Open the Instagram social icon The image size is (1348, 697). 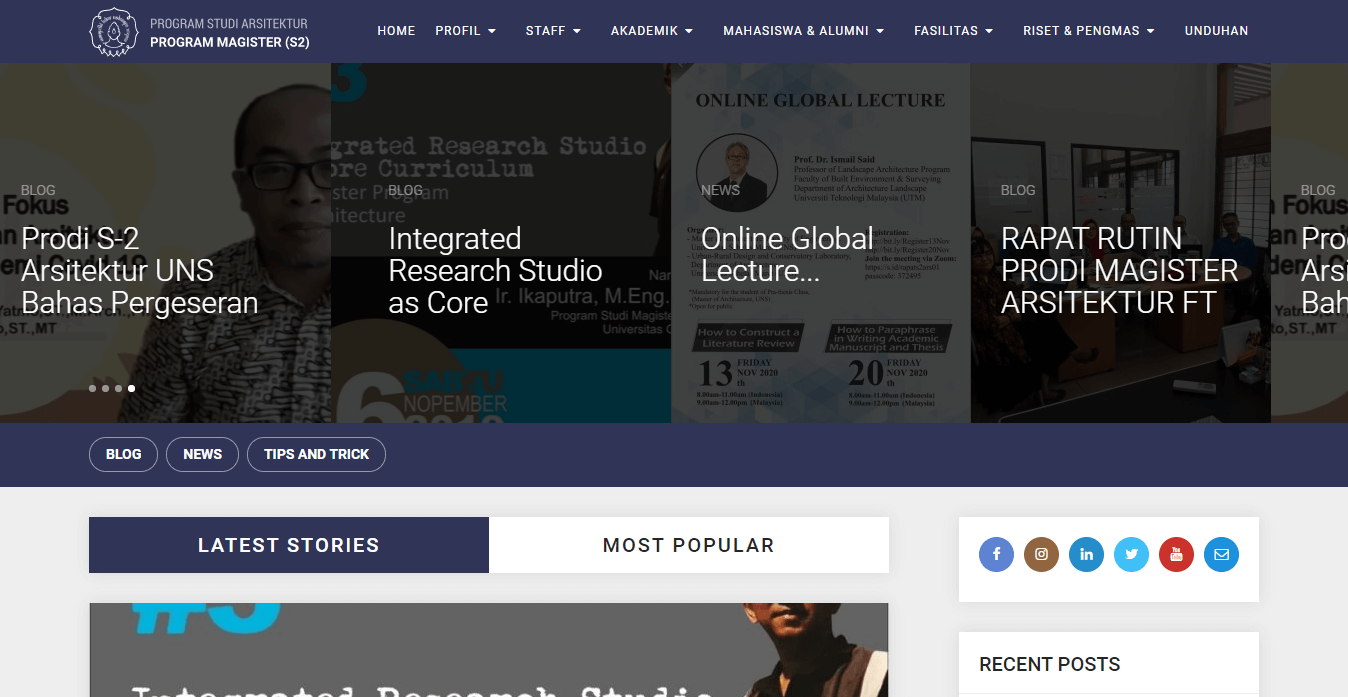point(1041,554)
